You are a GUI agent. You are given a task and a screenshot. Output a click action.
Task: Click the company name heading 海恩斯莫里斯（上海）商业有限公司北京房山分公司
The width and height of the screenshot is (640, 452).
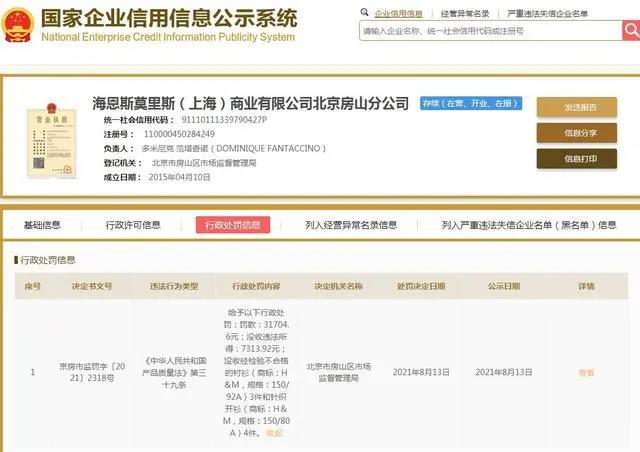pyautogui.click(x=250, y=103)
